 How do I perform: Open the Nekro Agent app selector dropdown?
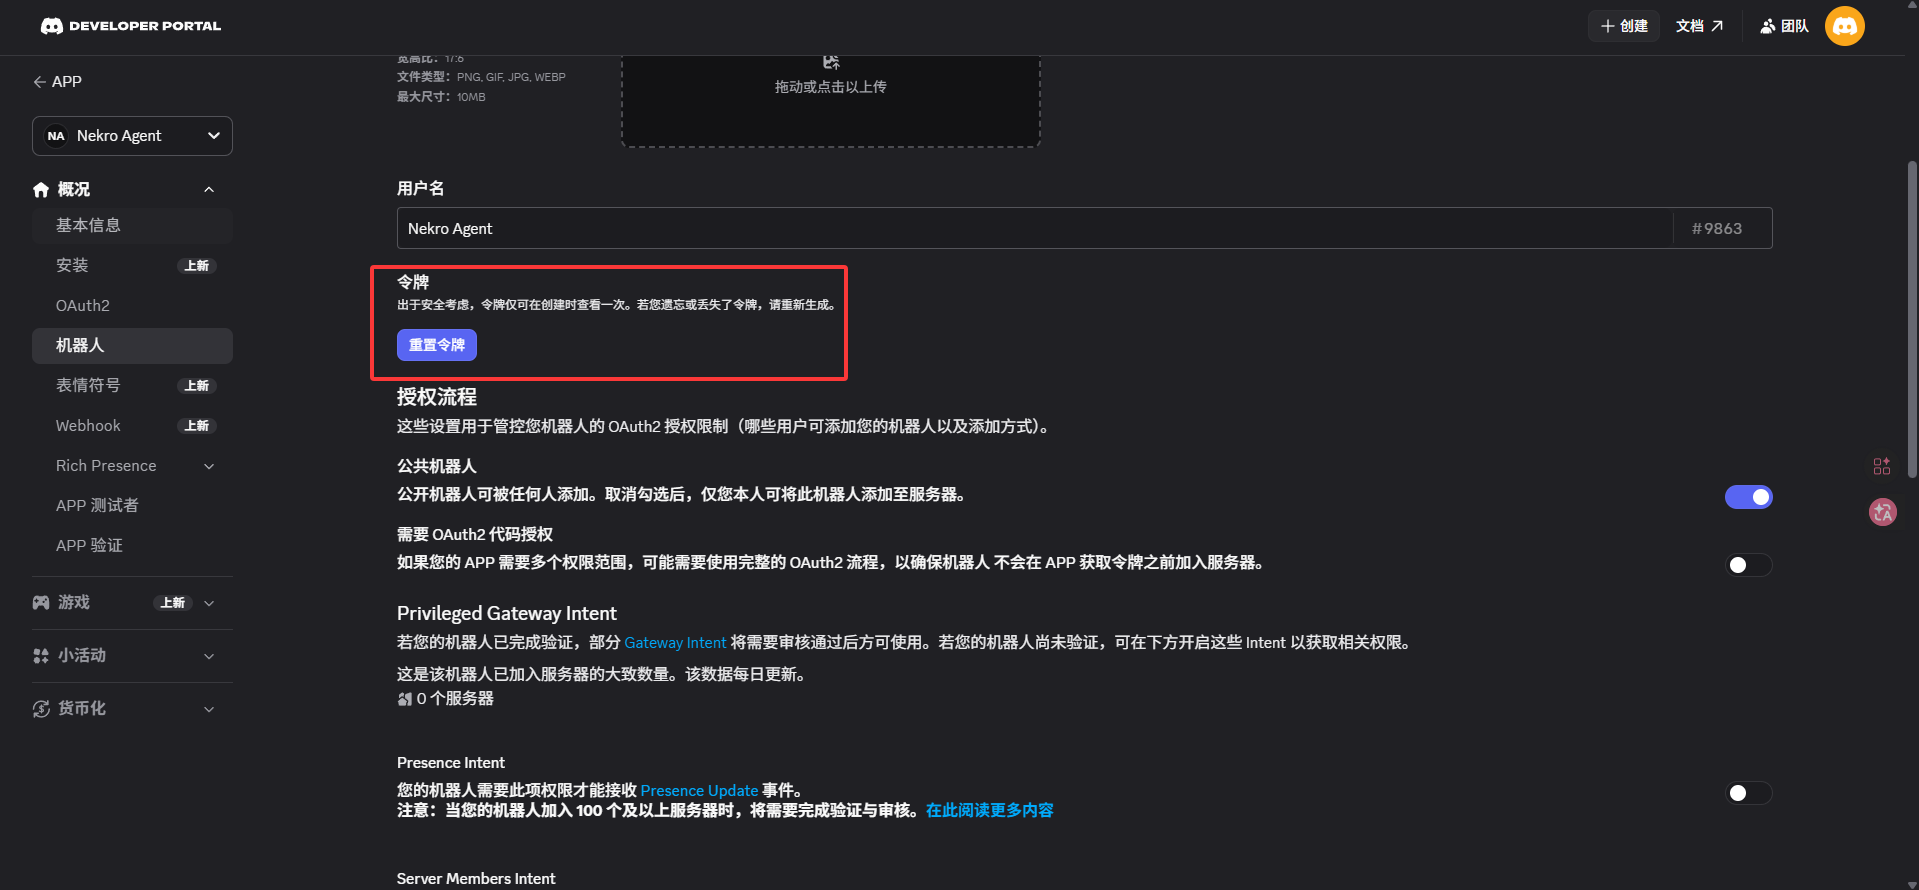point(132,136)
